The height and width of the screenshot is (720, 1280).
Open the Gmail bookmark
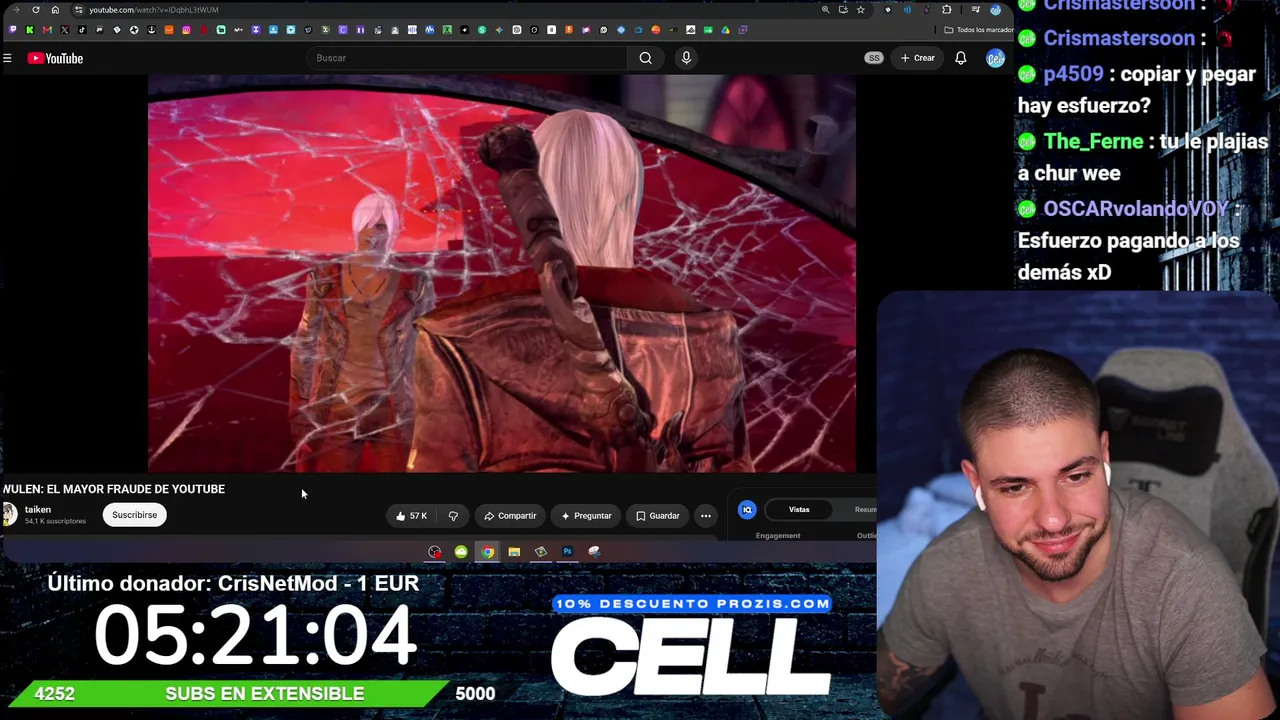tap(47, 30)
